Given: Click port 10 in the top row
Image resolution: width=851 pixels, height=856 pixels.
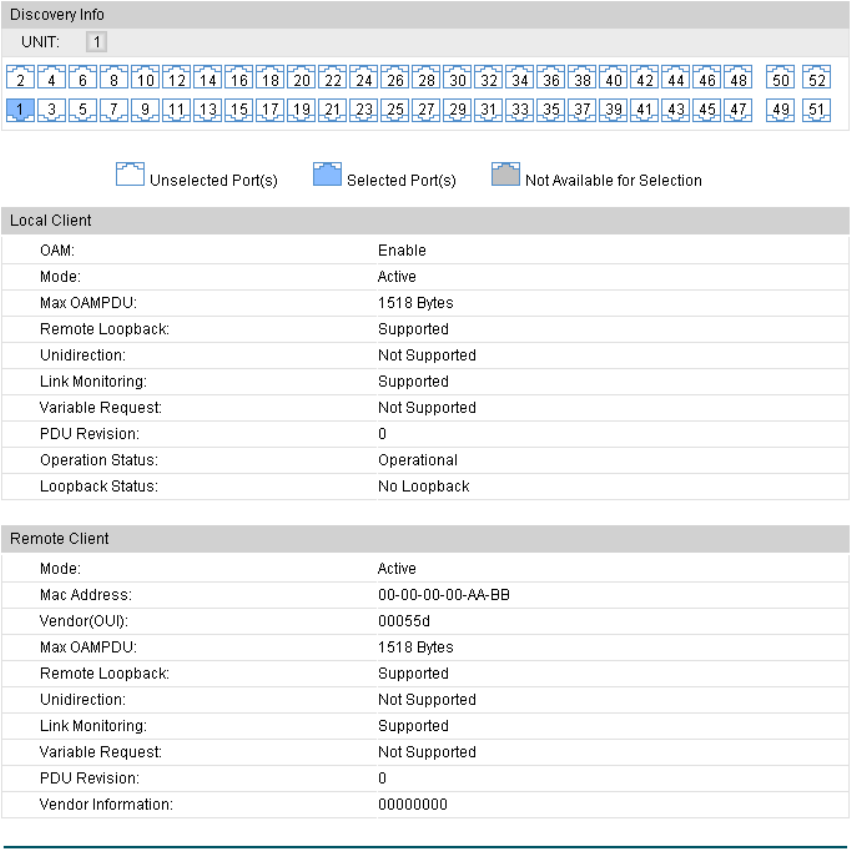Looking at the screenshot, I should 145,77.
